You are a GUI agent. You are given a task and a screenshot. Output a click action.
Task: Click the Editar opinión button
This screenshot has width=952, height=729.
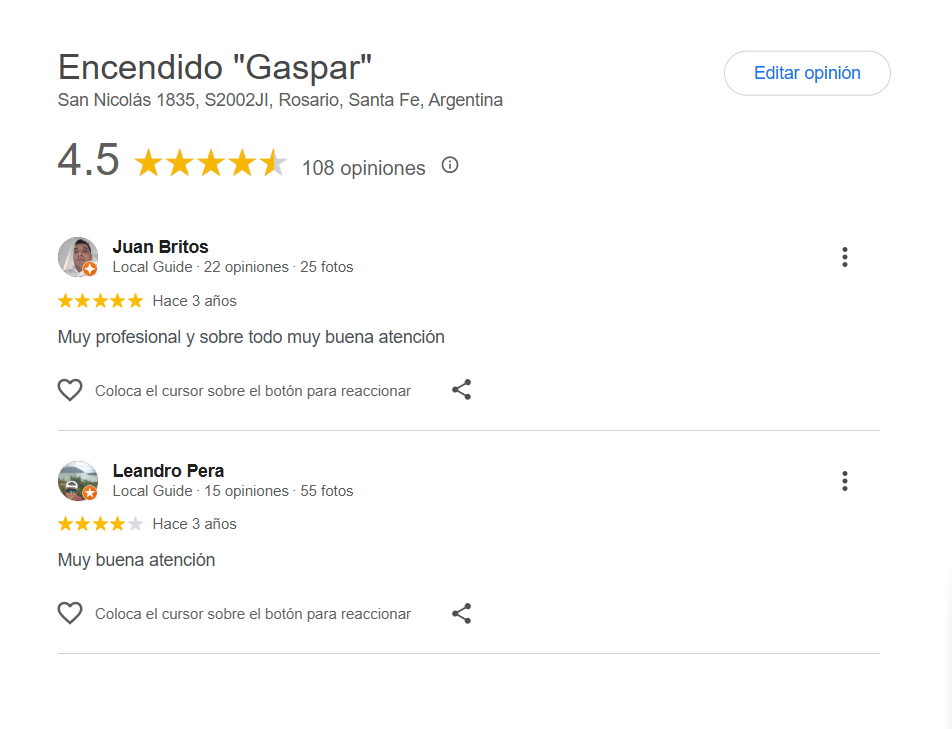(807, 73)
